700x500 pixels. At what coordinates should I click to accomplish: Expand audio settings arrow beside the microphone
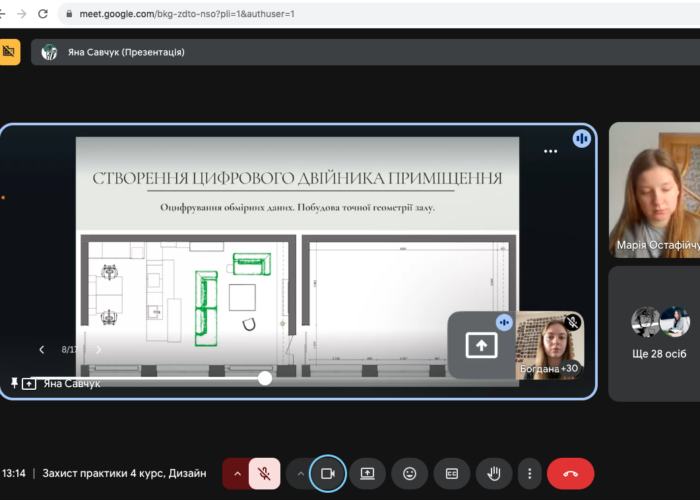pyautogui.click(x=237, y=473)
